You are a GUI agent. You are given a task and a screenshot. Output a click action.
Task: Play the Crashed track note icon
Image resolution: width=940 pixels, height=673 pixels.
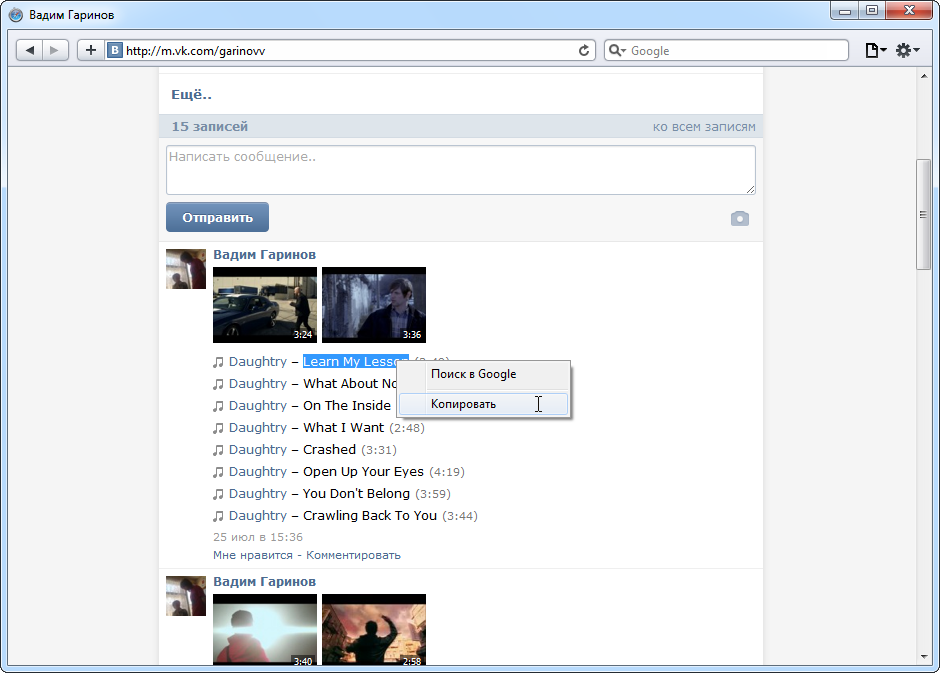218,450
